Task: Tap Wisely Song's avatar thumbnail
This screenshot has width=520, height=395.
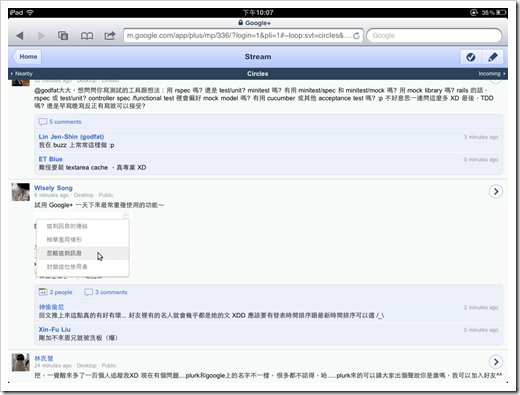Action: pos(21,192)
